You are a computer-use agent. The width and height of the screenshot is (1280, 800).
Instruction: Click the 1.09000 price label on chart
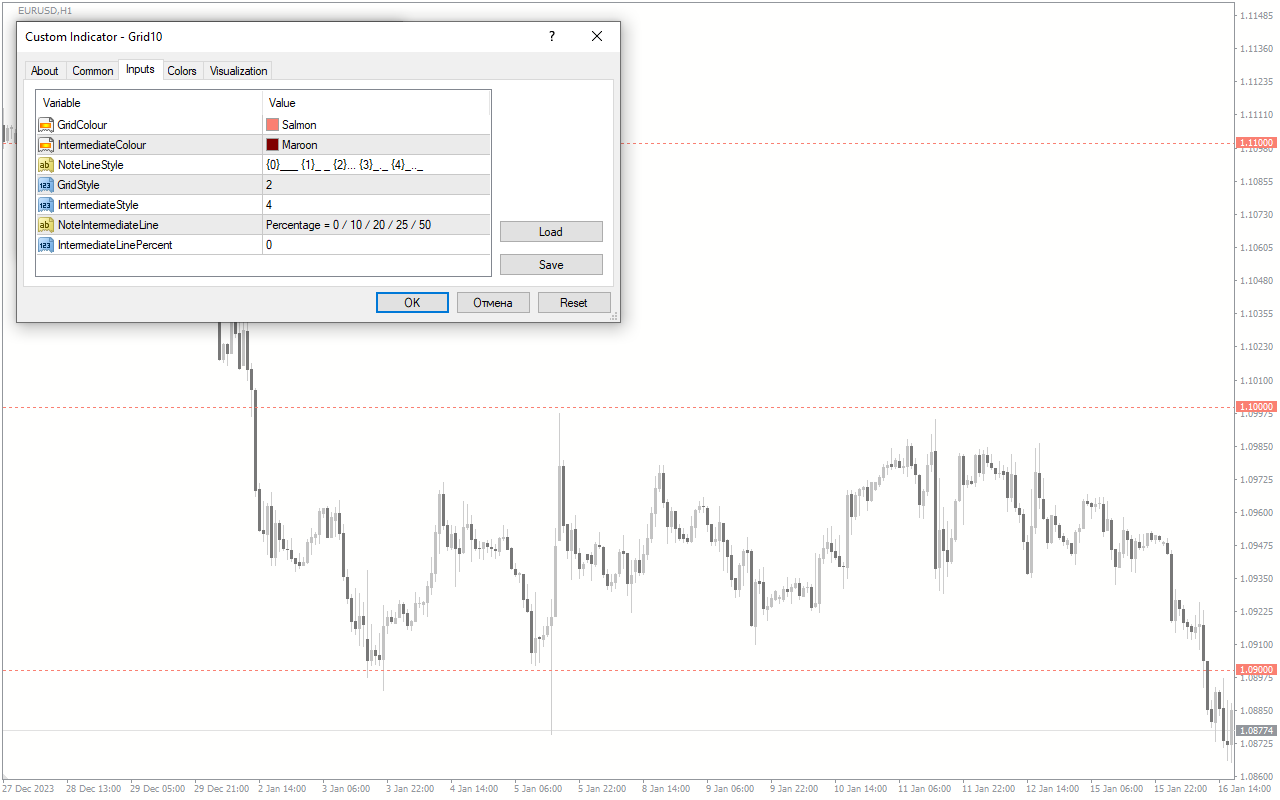[x=1256, y=670]
